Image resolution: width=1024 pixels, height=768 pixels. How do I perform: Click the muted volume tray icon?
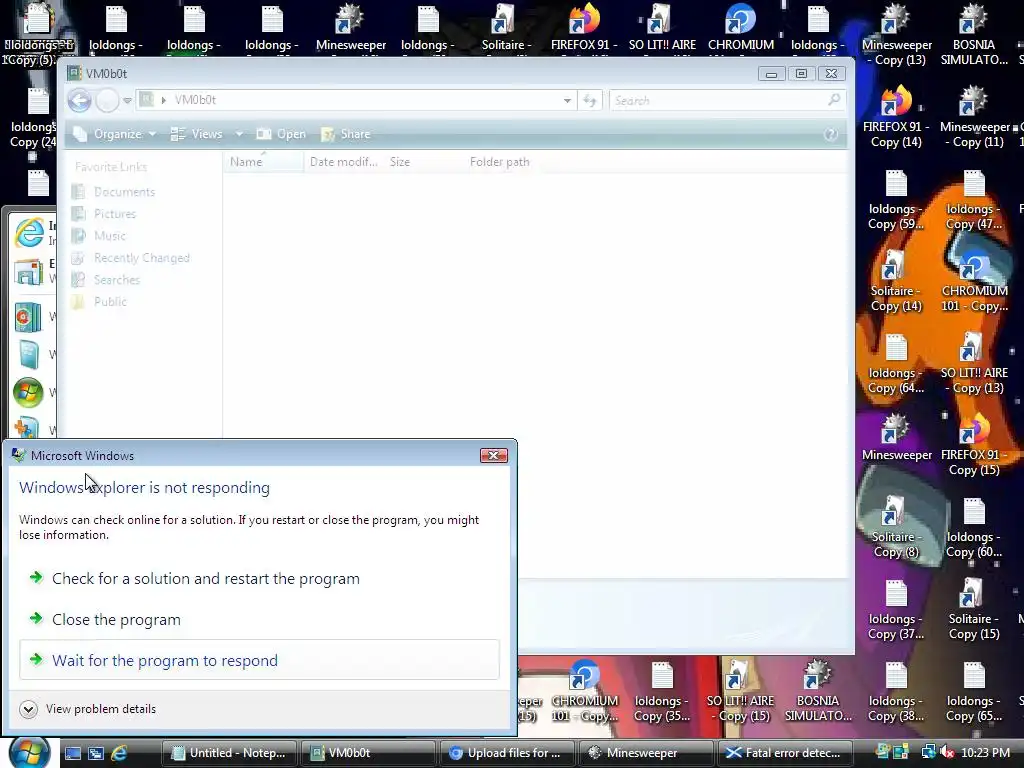(946, 753)
